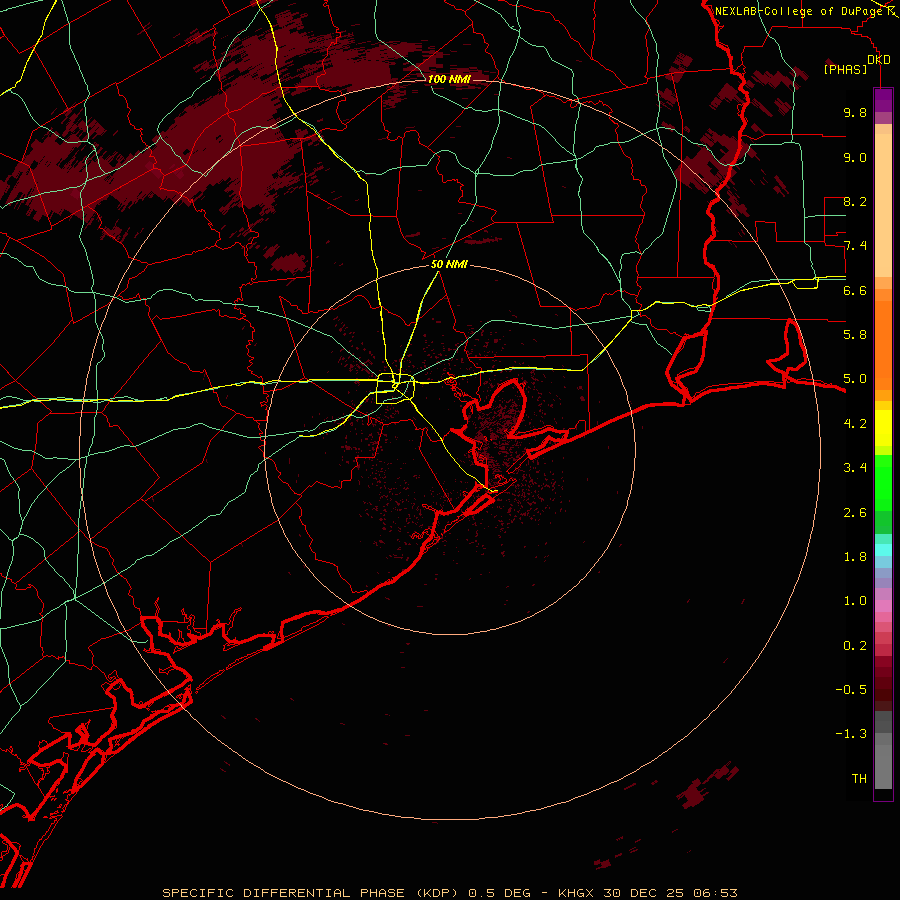Click the 2.6 scale value

tap(855, 513)
